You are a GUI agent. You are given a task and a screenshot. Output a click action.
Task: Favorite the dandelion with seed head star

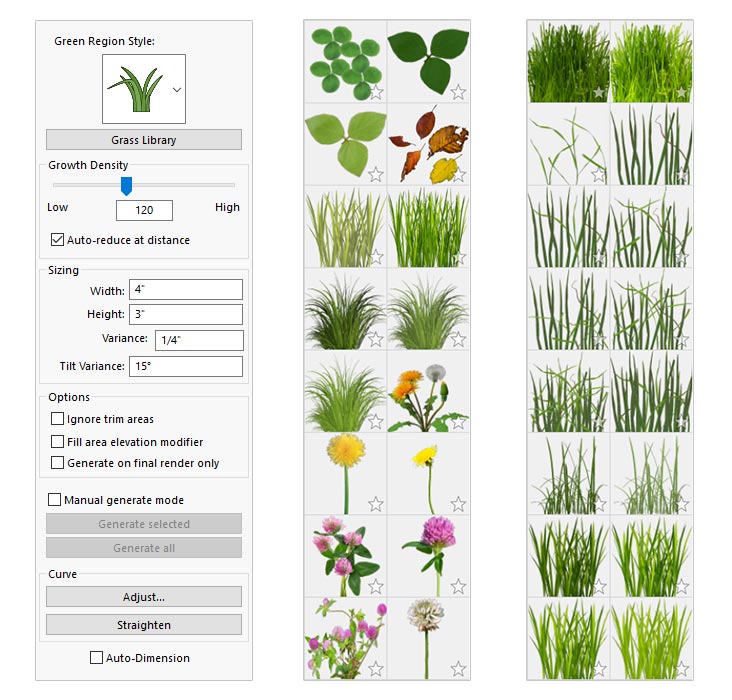tap(458, 421)
